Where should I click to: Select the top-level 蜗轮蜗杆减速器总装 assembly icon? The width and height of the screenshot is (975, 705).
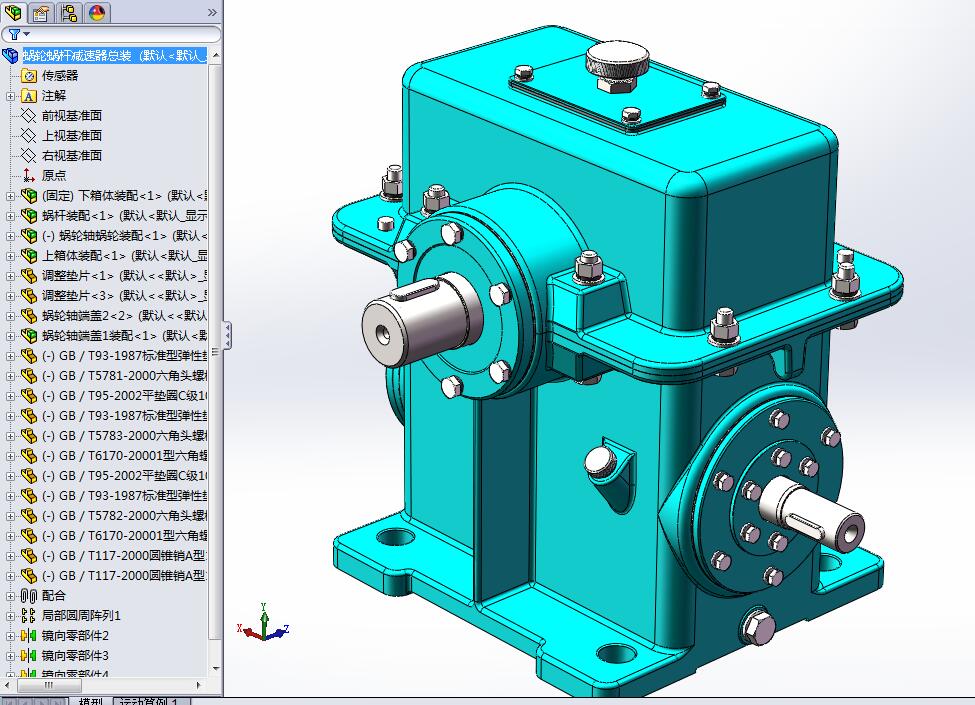pos(11,55)
